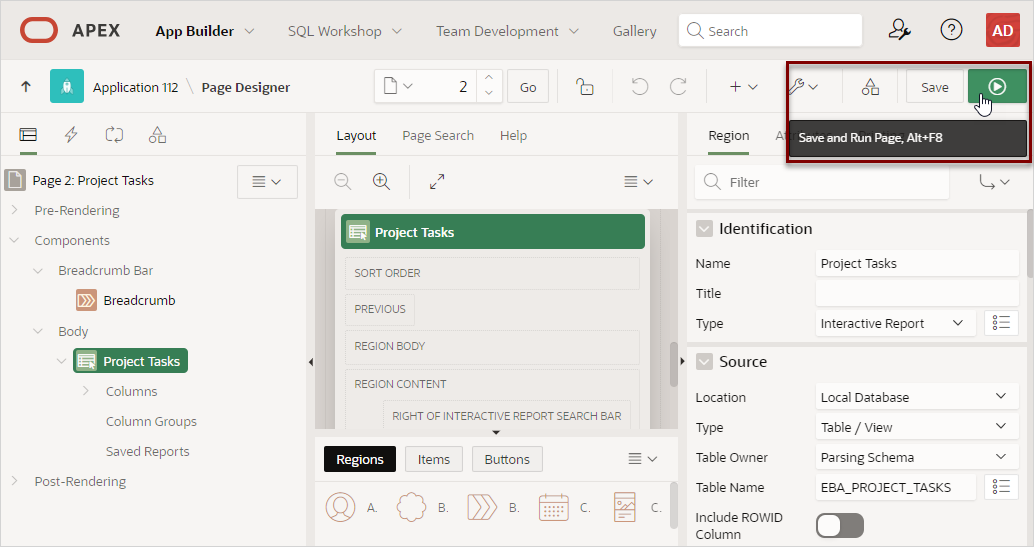Click the Expand layout icon
1034x547 pixels.
(437, 181)
